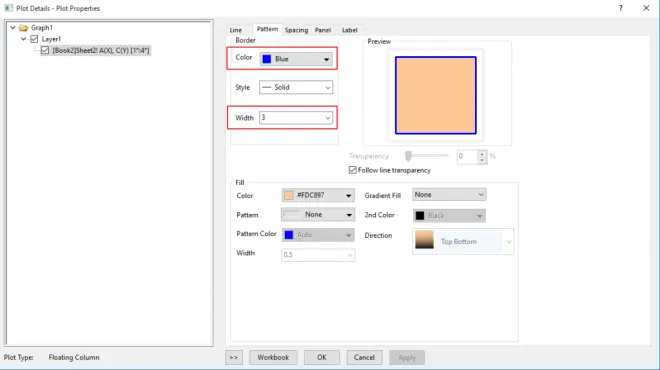Click the >> expand panel button
This screenshot has height=370, width=660.
coord(234,357)
